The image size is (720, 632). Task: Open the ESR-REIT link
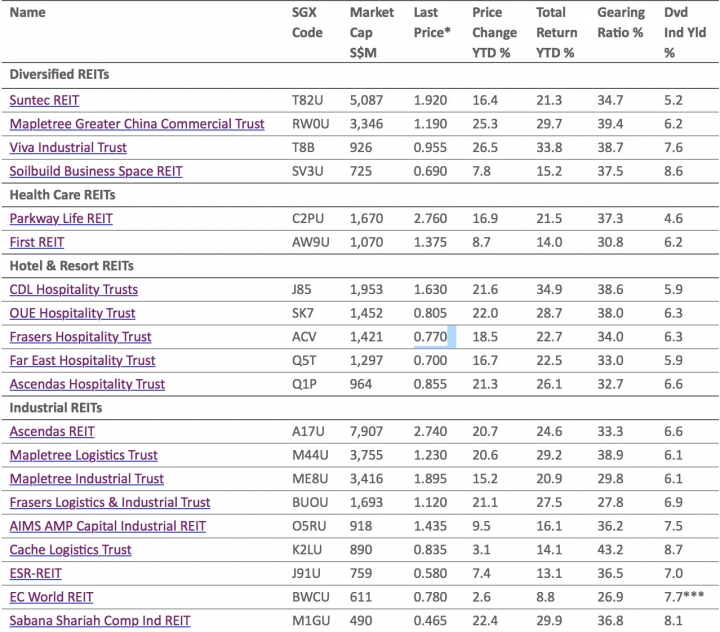(35, 573)
